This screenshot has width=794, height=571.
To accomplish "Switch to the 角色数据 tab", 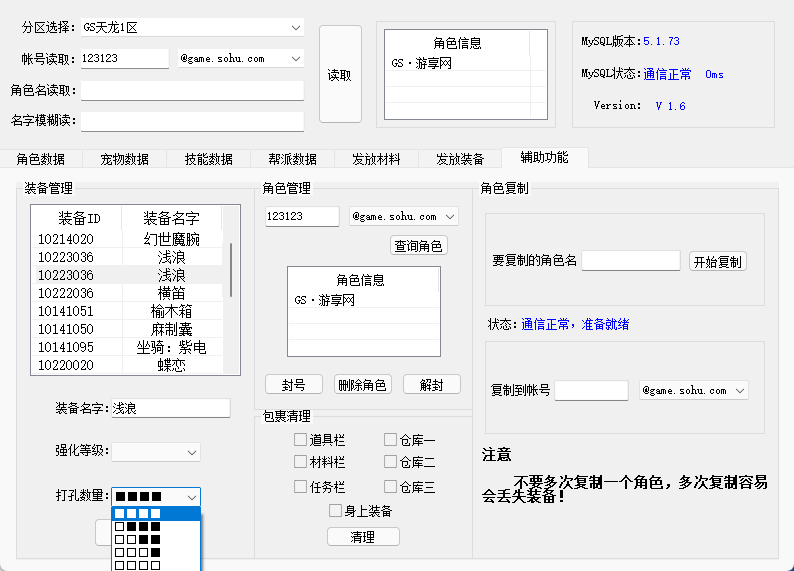I will pos(41,159).
